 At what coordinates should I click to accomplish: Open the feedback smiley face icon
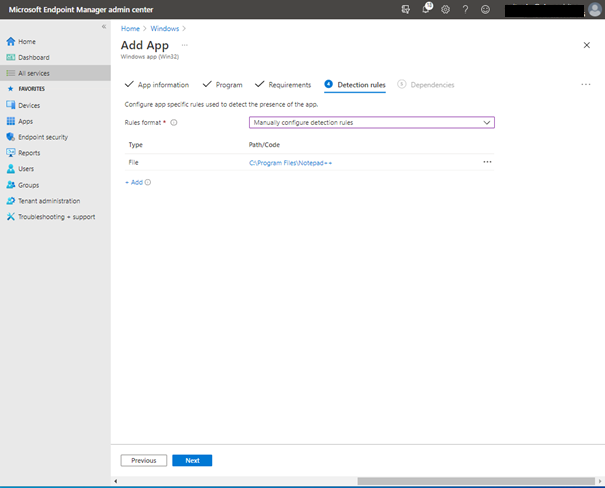point(485,9)
